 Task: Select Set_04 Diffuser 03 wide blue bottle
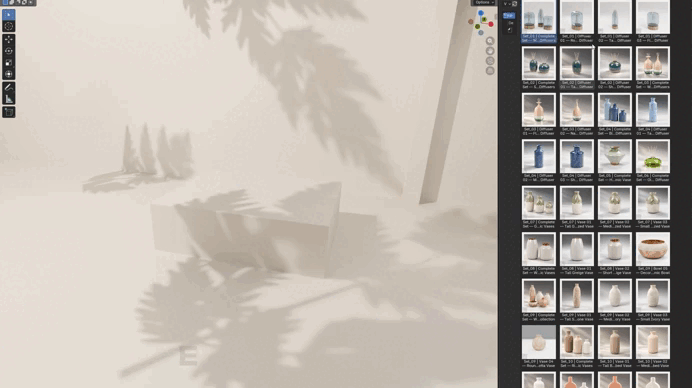(x=576, y=160)
